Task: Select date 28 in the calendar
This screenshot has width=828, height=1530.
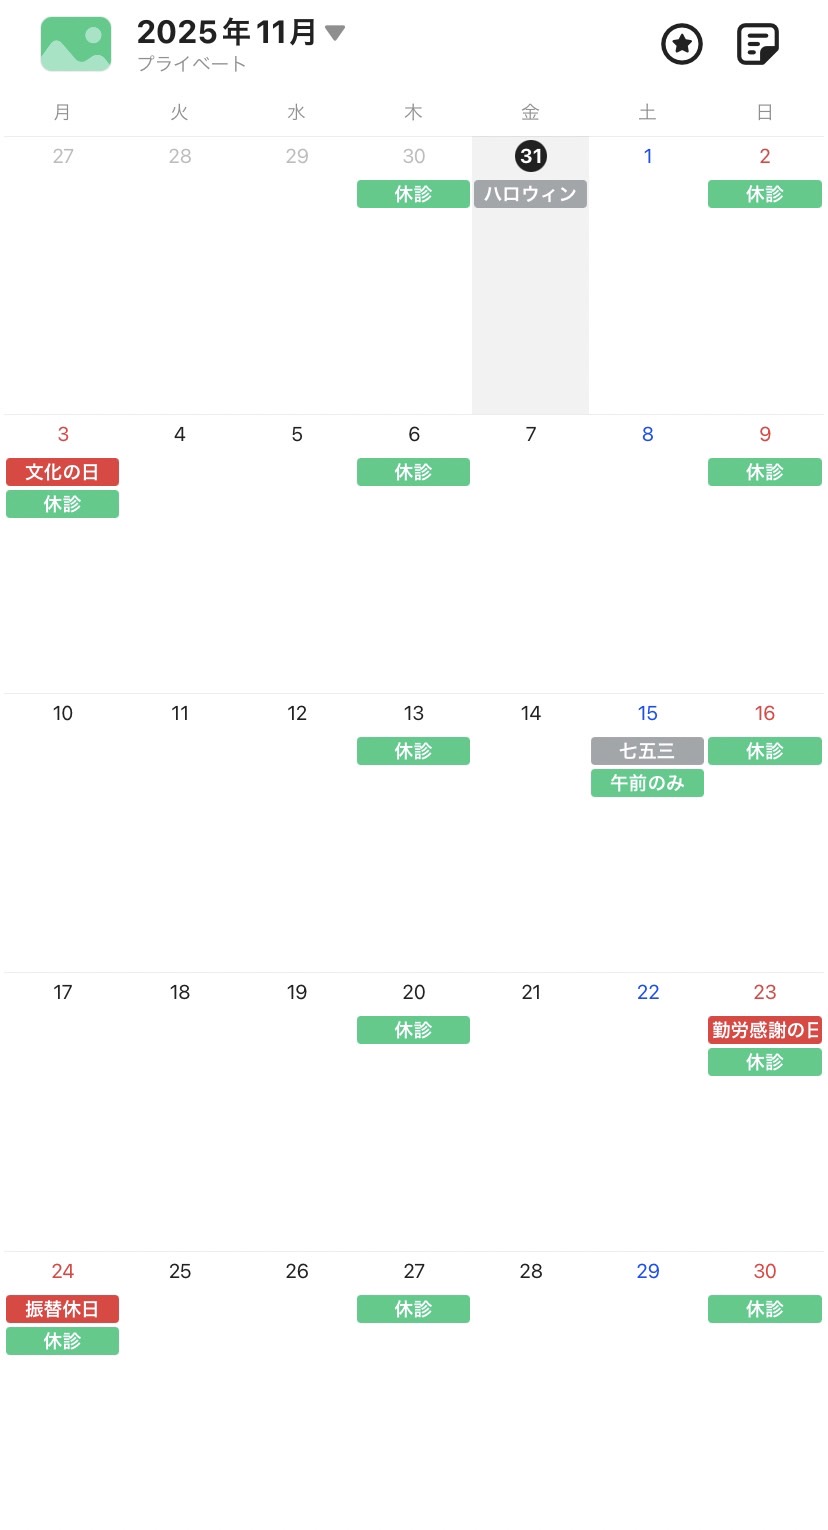Action: (x=531, y=1272)
